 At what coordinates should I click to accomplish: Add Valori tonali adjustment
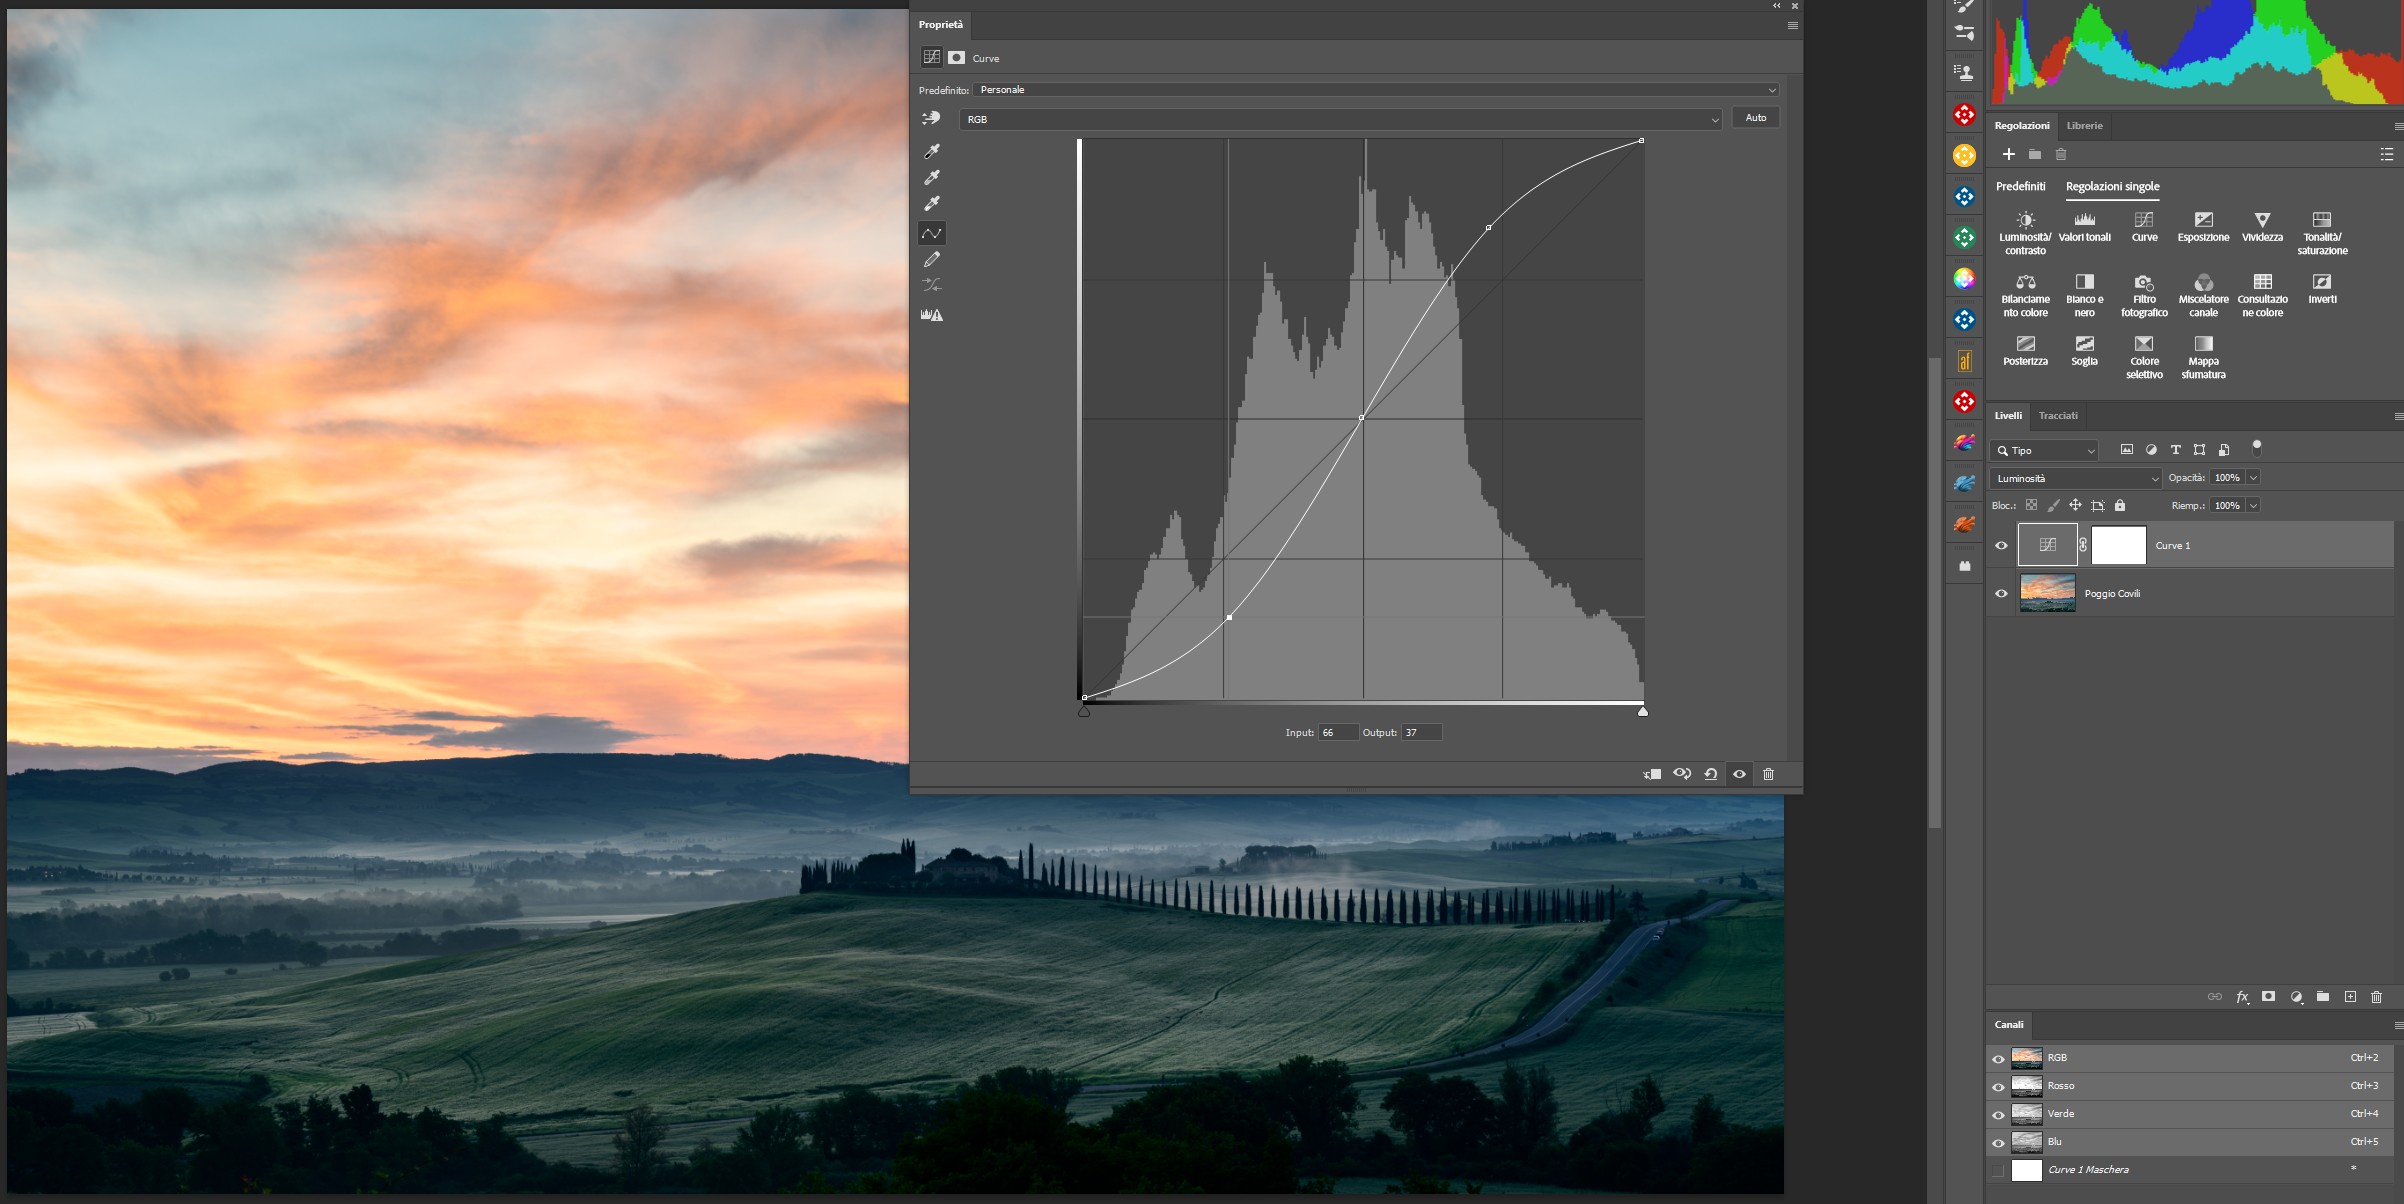click(2084, 226)
